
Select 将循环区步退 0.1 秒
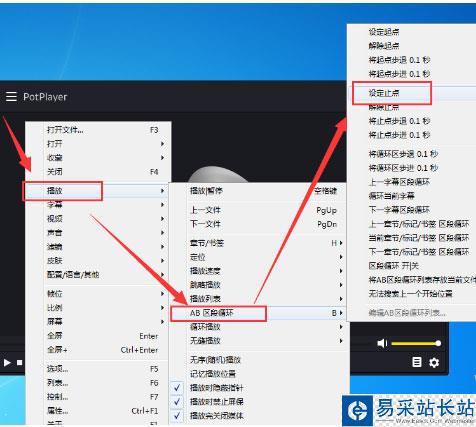412,154
